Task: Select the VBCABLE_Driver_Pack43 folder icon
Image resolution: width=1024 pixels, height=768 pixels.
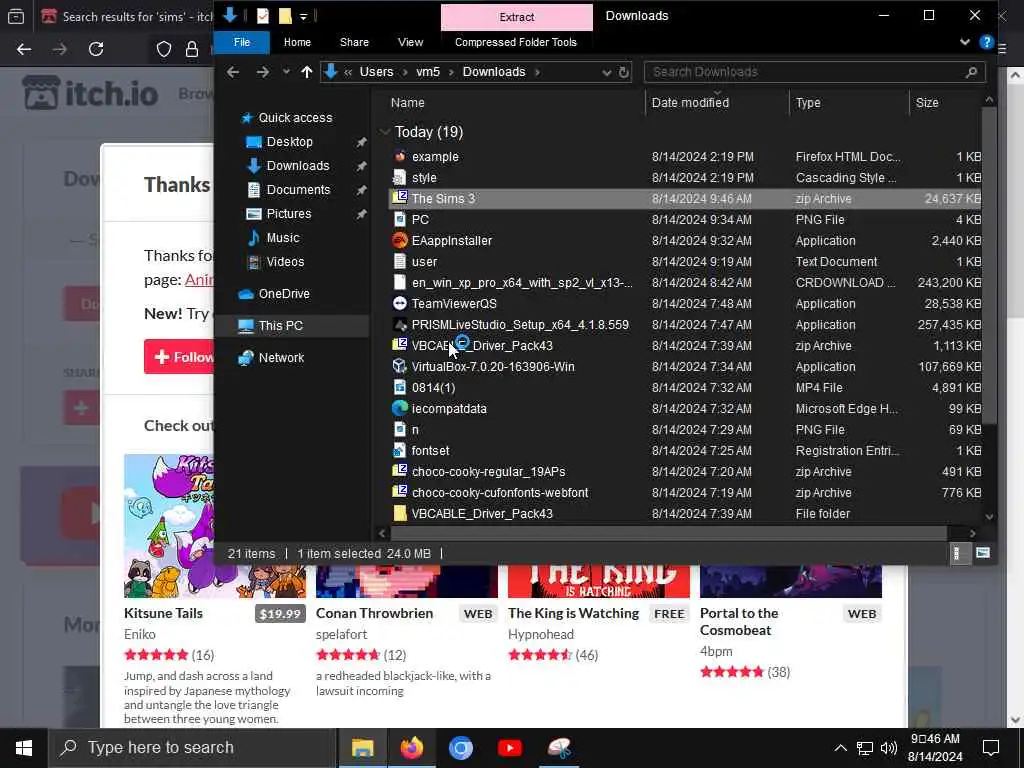Action: (400, 513)
